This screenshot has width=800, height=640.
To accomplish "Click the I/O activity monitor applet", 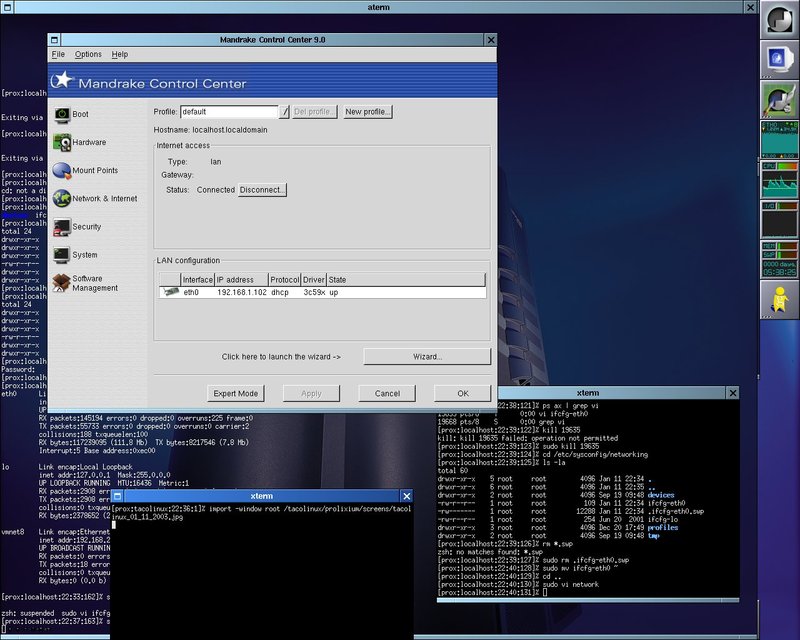I will click(779, 219).
